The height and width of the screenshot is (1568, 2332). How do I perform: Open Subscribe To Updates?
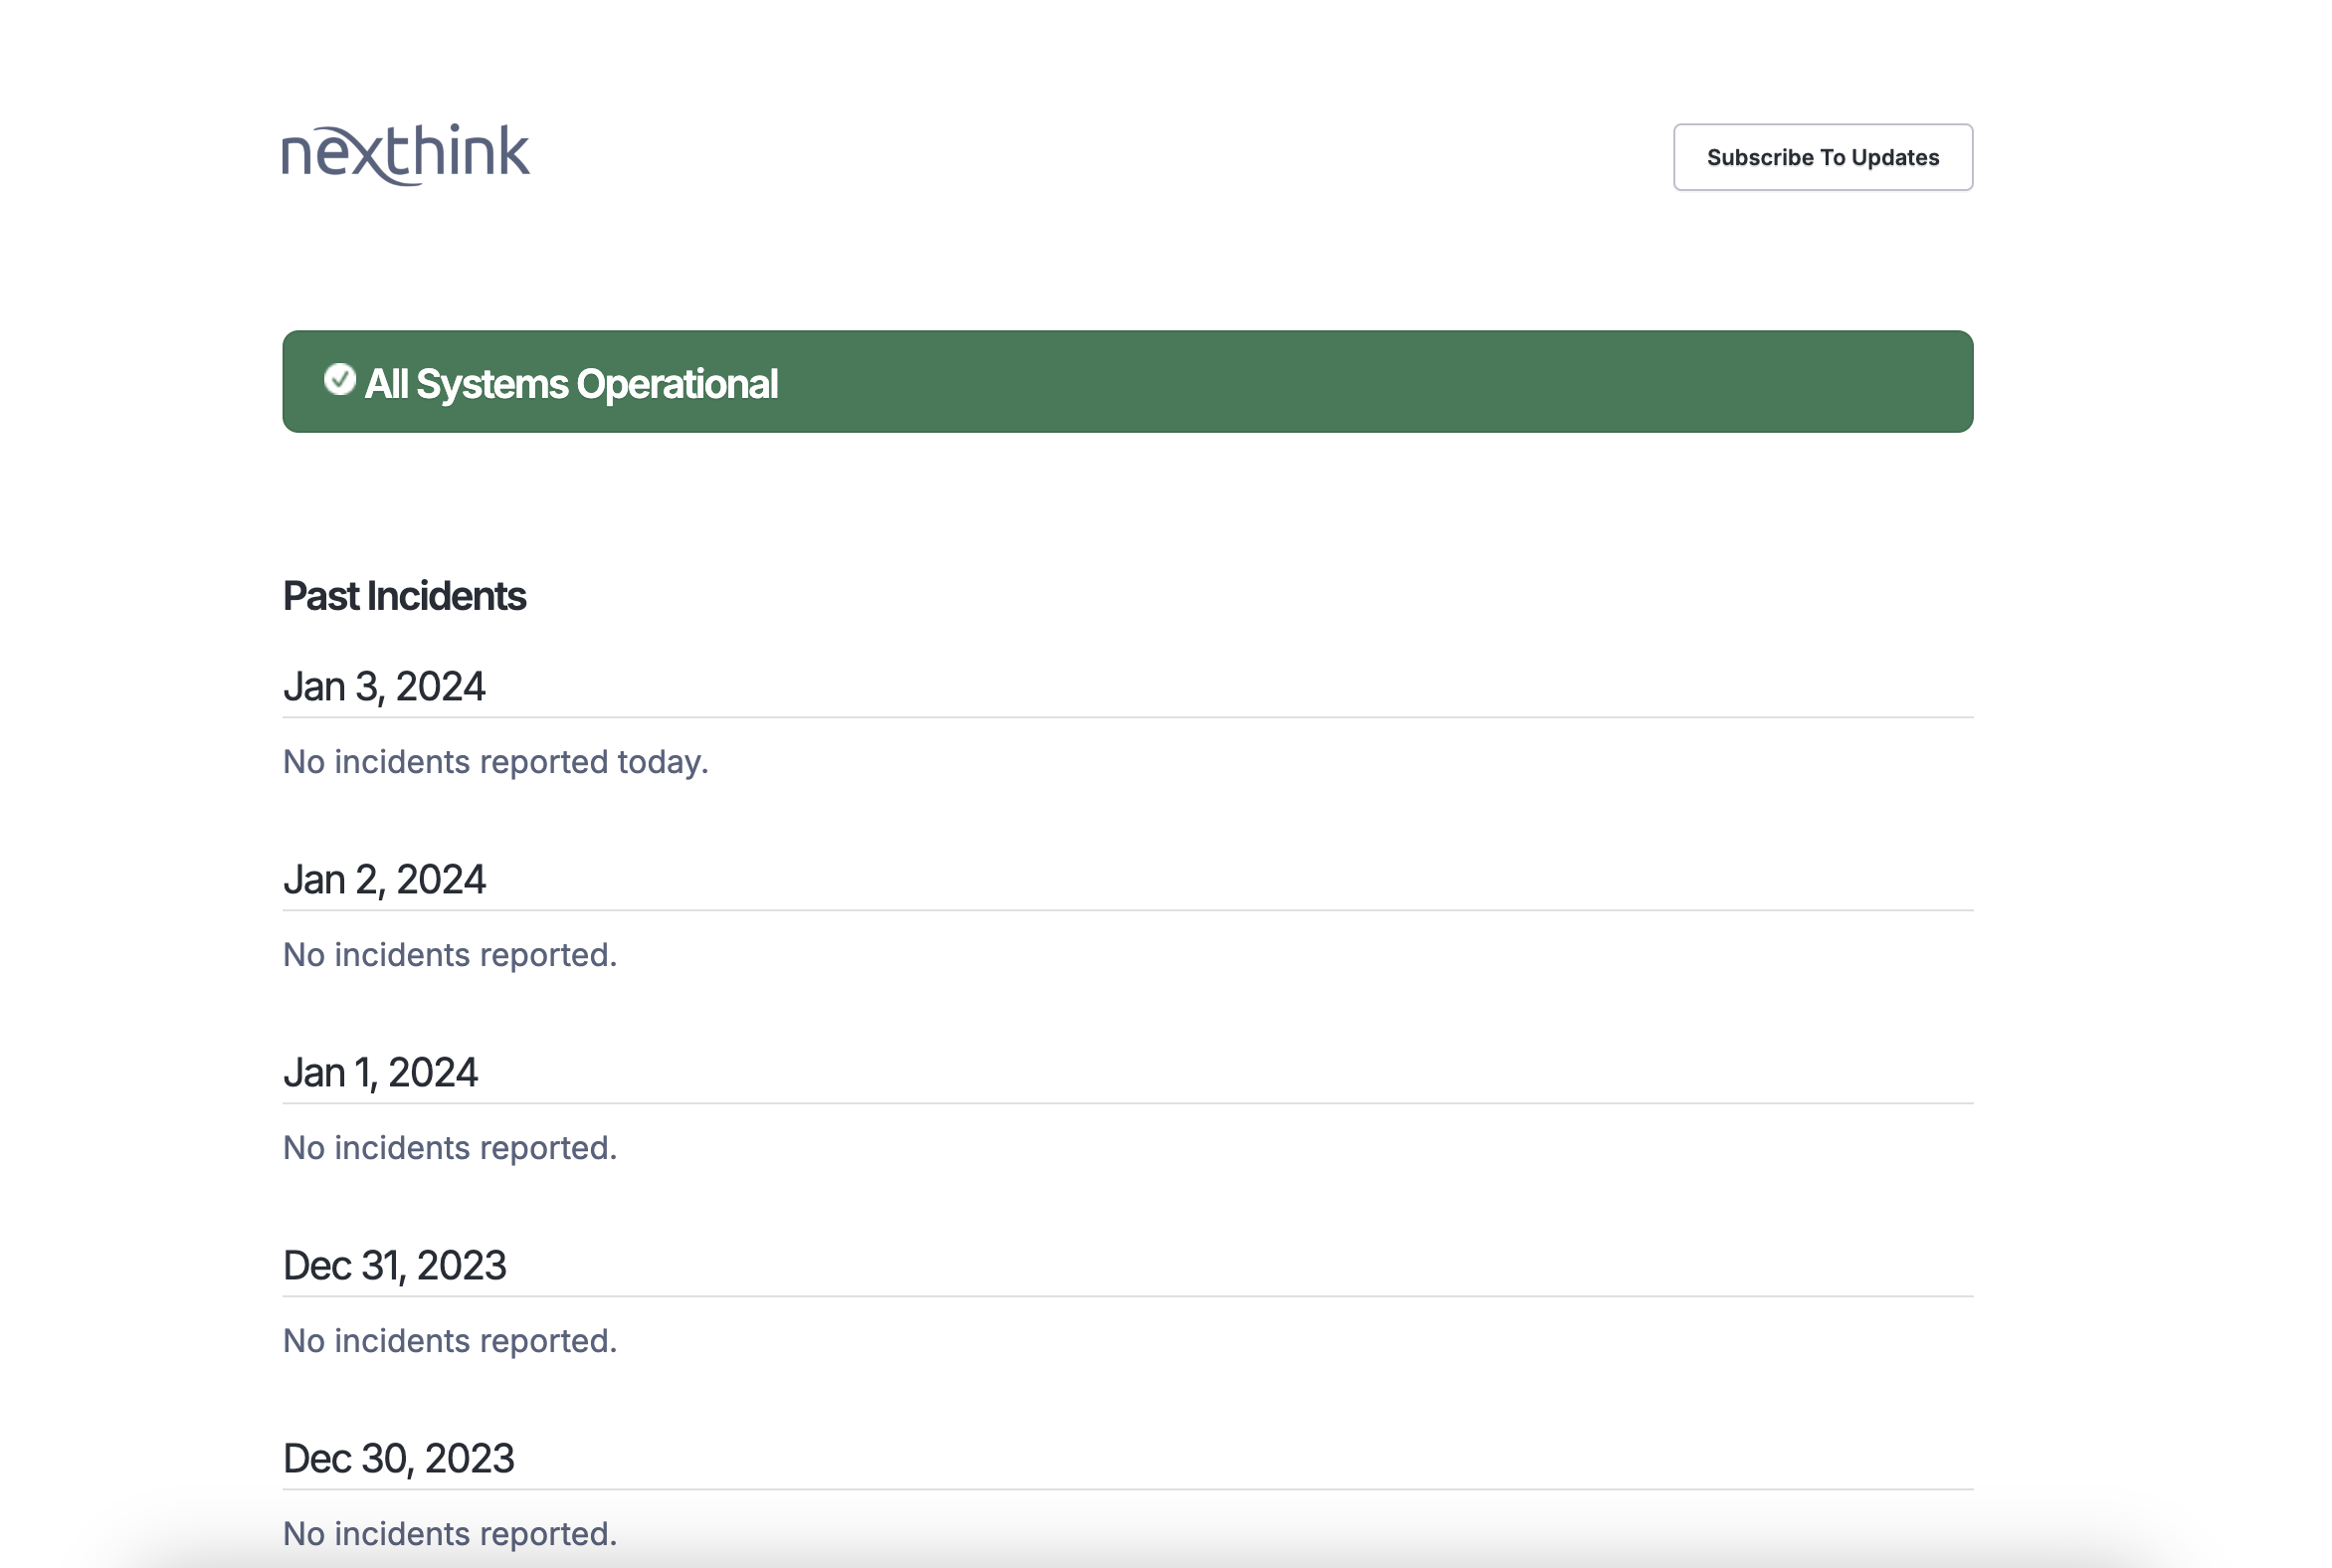coord(1822,157)
